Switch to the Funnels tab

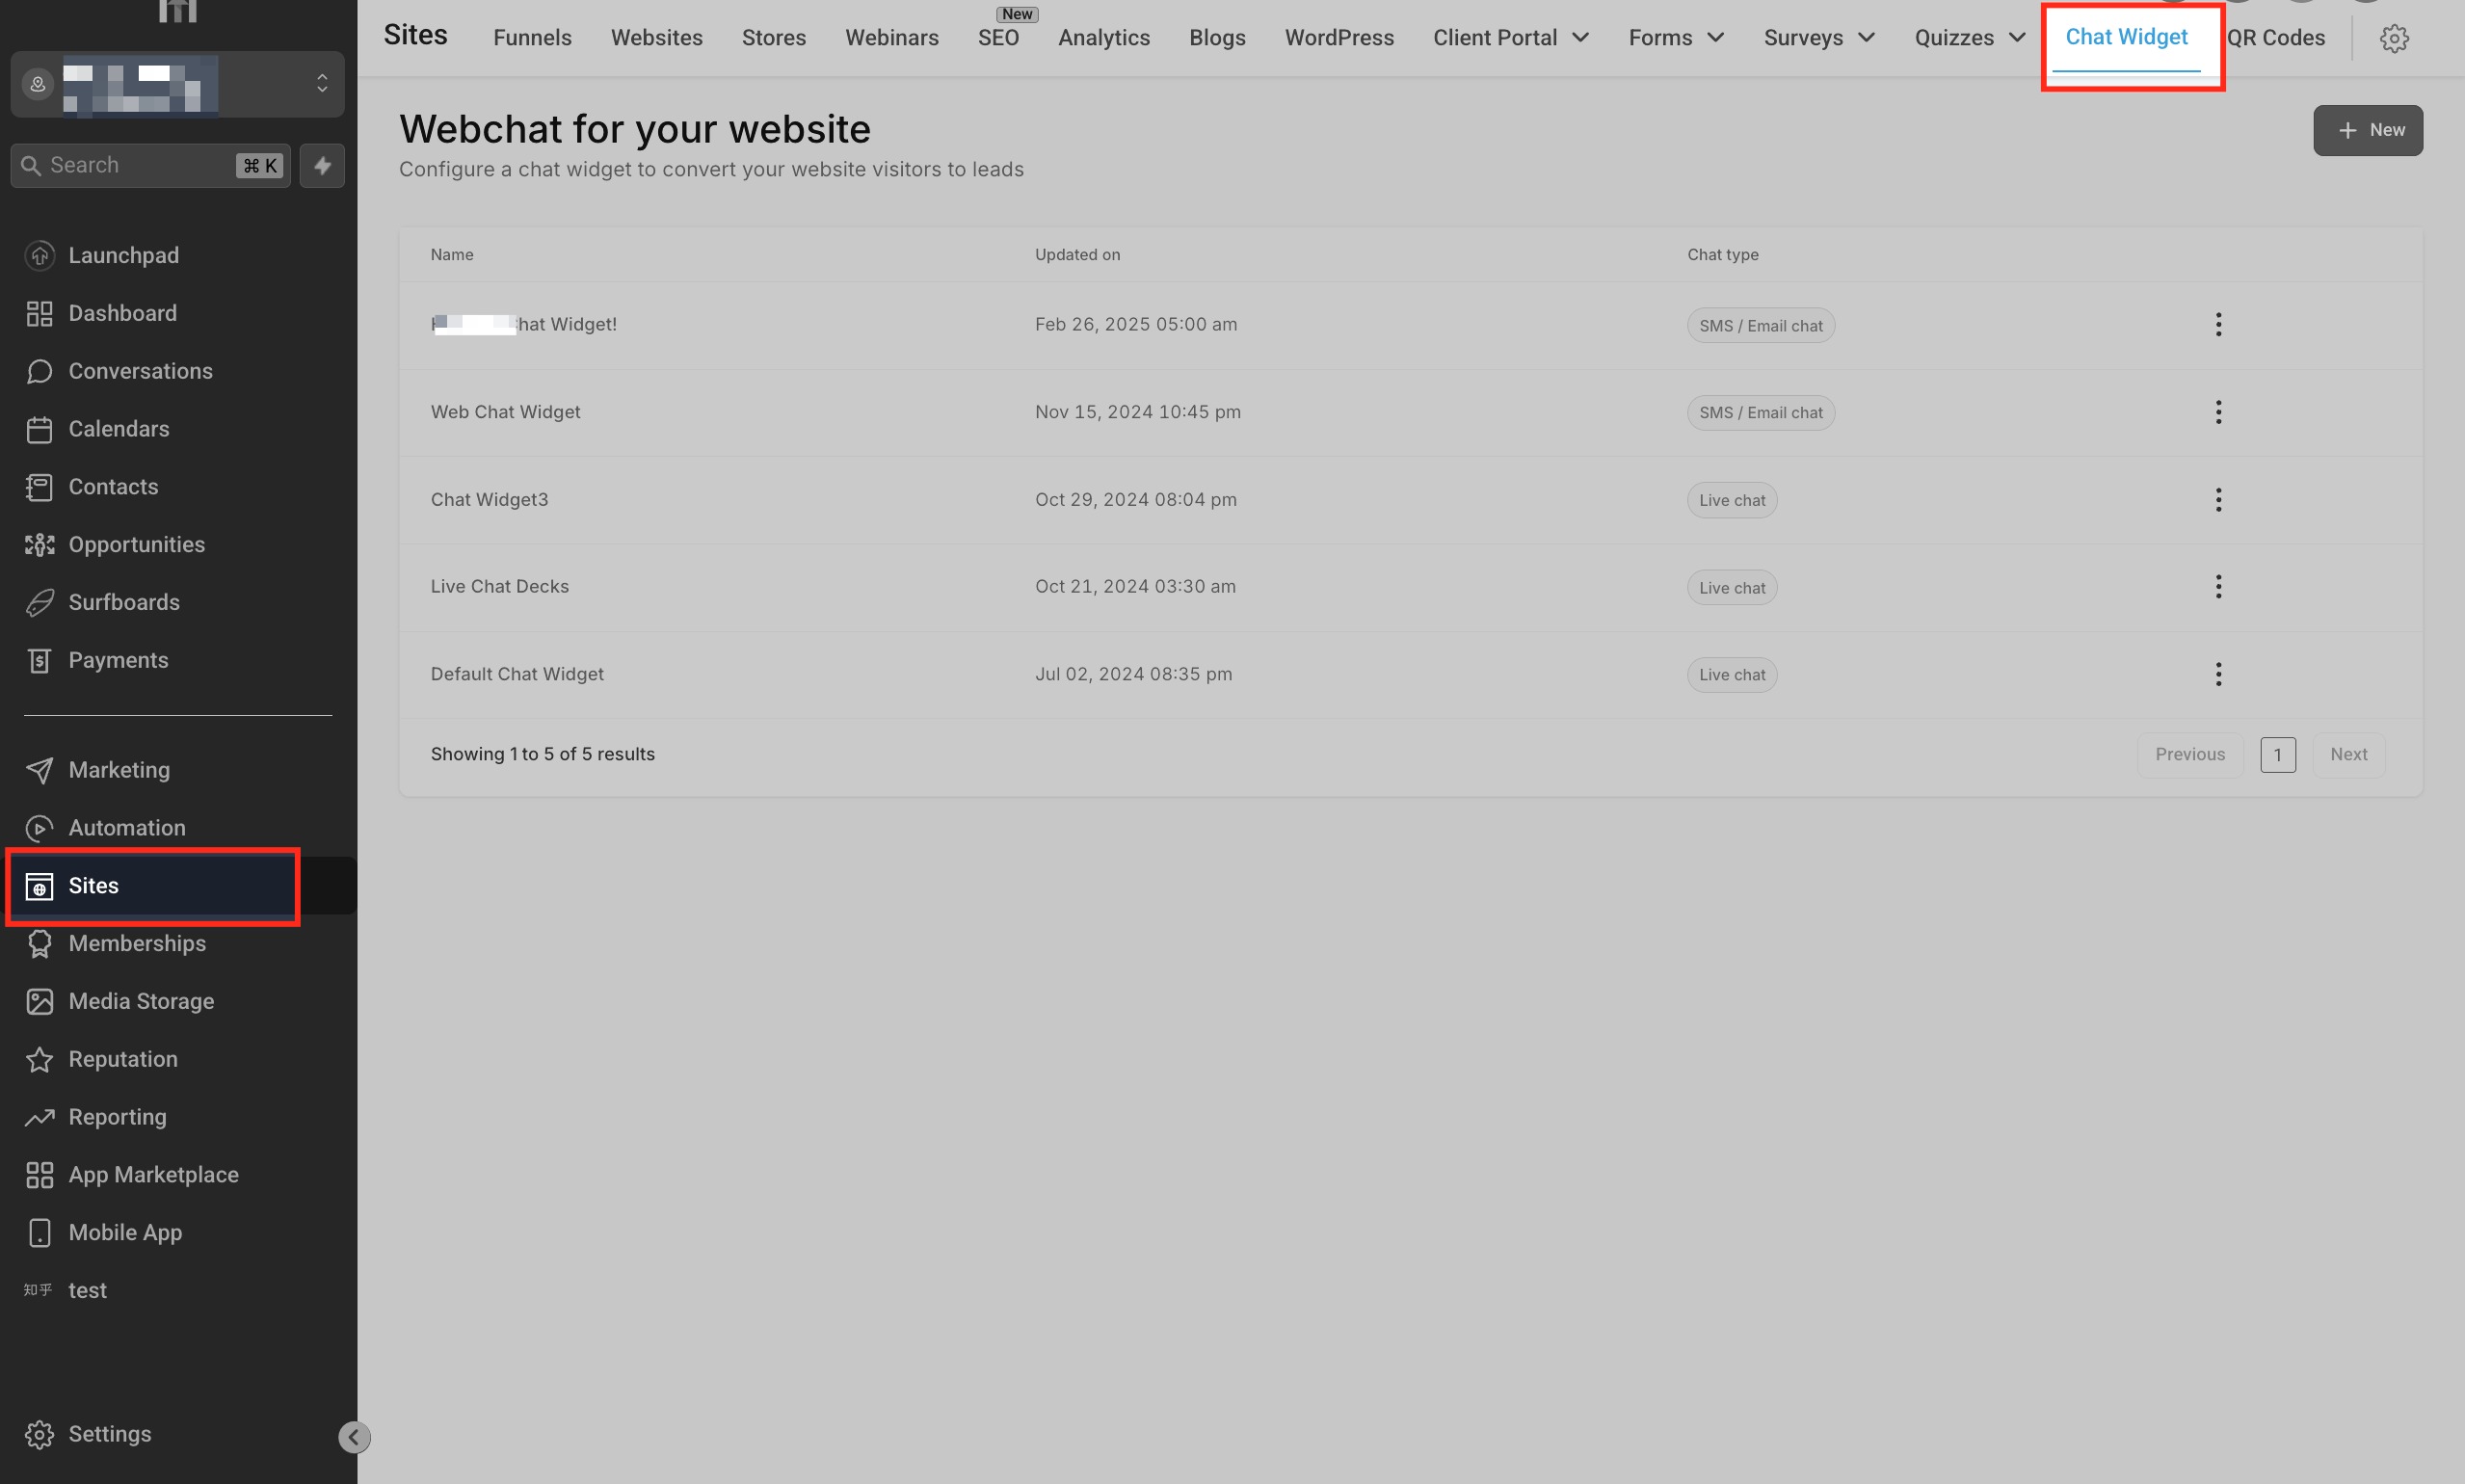[532, 38]
